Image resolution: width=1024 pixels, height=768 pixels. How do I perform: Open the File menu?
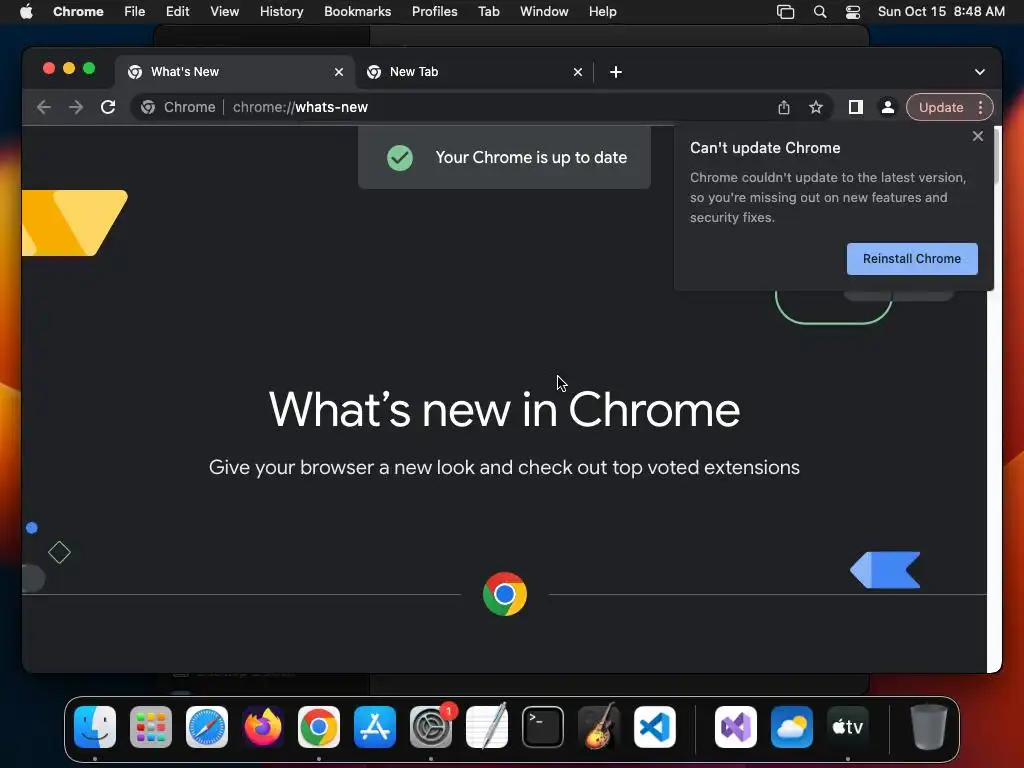(x=135, y=11)
